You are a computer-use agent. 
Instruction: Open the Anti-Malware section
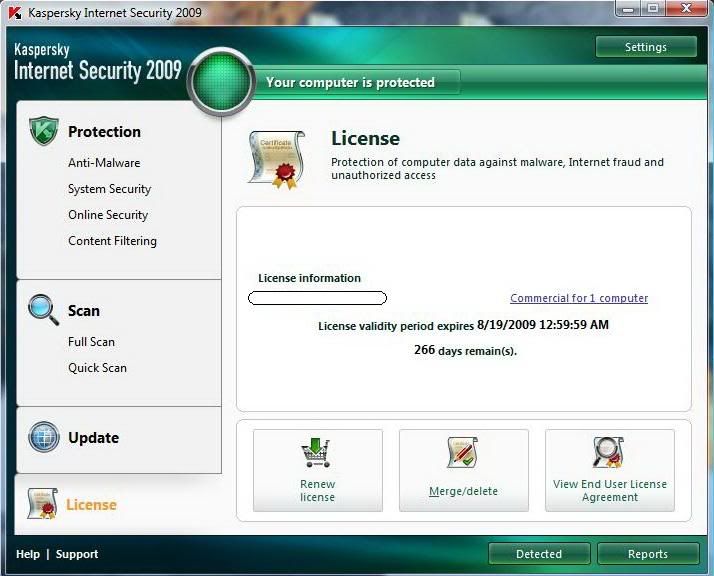[104, 163]
